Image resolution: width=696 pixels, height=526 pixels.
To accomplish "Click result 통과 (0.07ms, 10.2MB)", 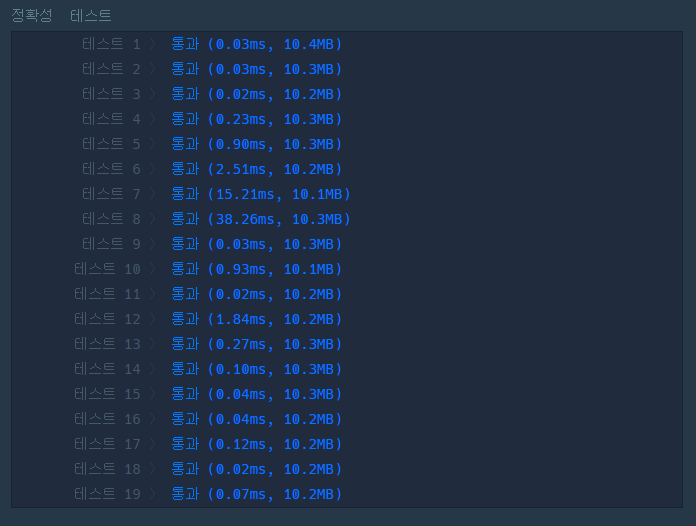I will [x=257, y=494].
